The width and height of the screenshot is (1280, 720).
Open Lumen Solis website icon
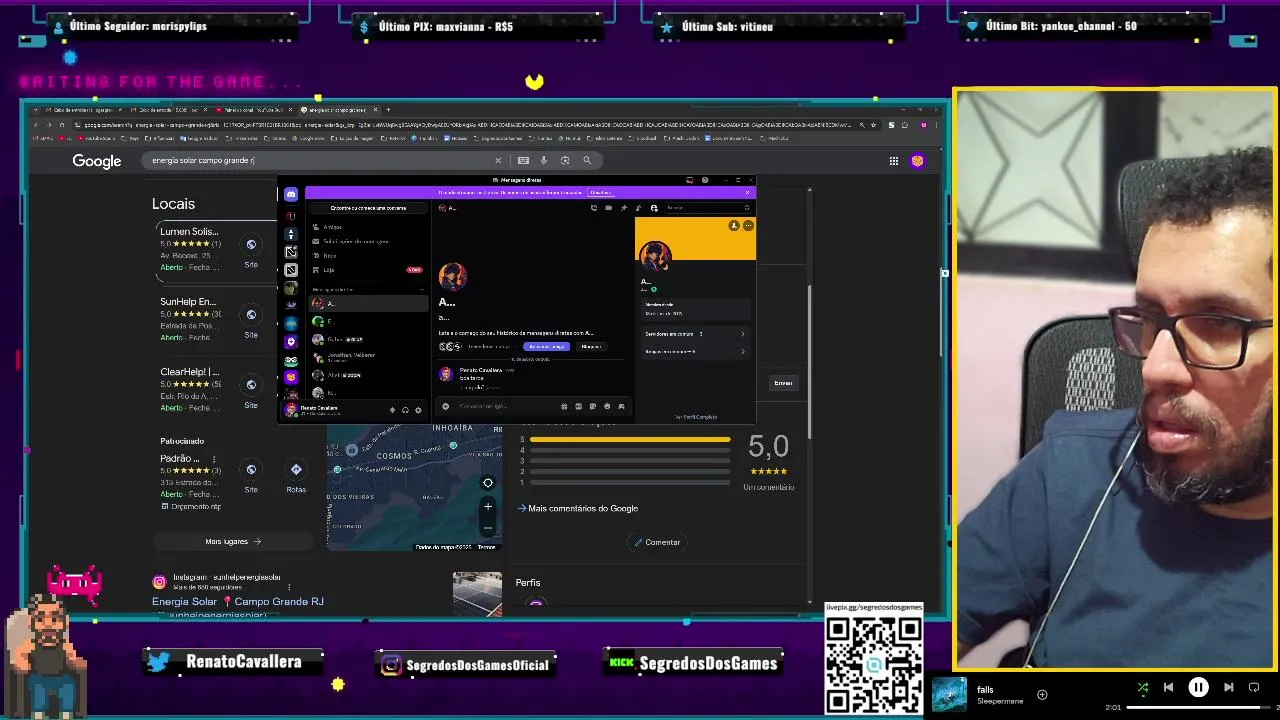pyautogui.click(x=251, y=244)
